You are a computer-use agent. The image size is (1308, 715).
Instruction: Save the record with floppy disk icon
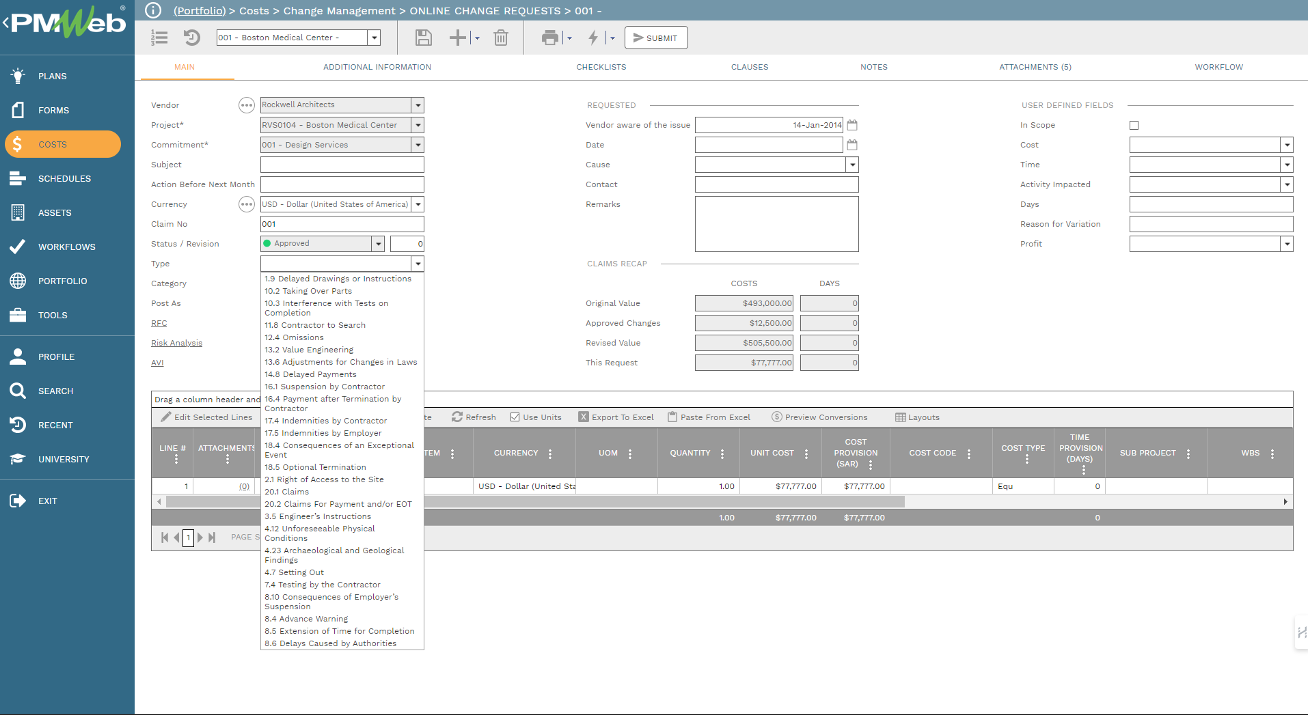pyautogui.click(x=423, y=37)
